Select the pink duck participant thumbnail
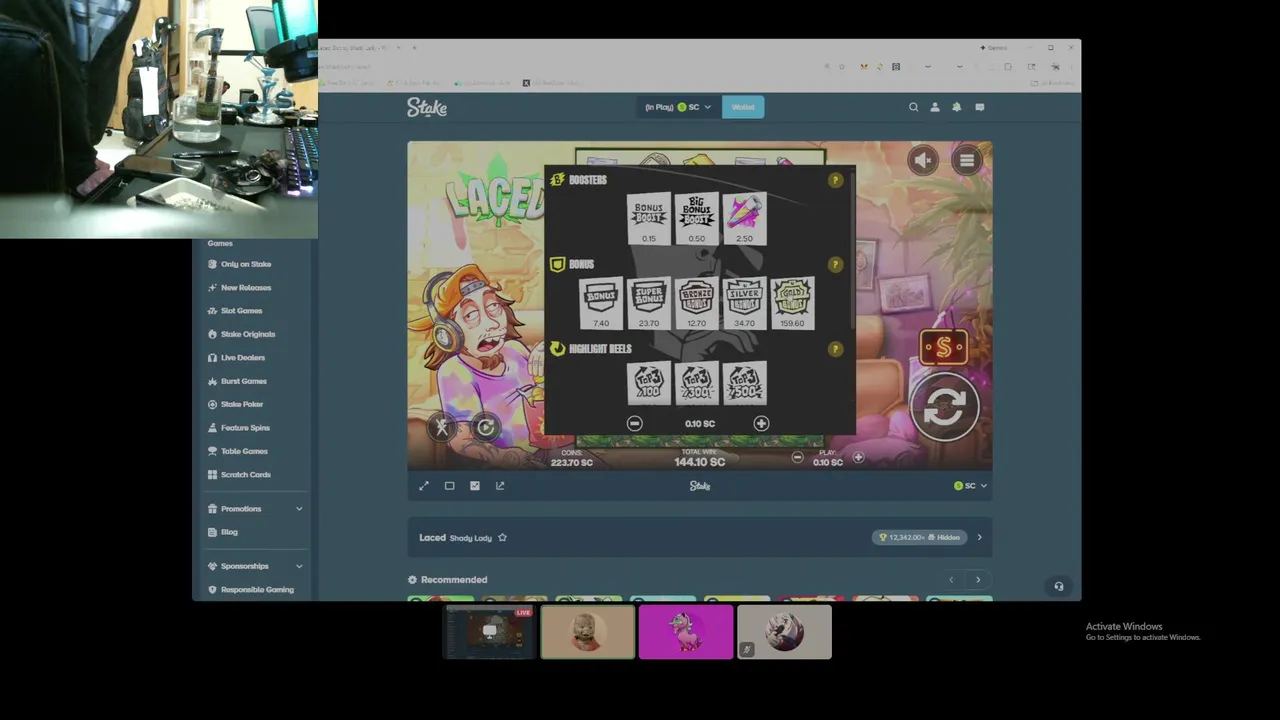The height and width of the screenshot is (720, 1280). click(686, 632)
